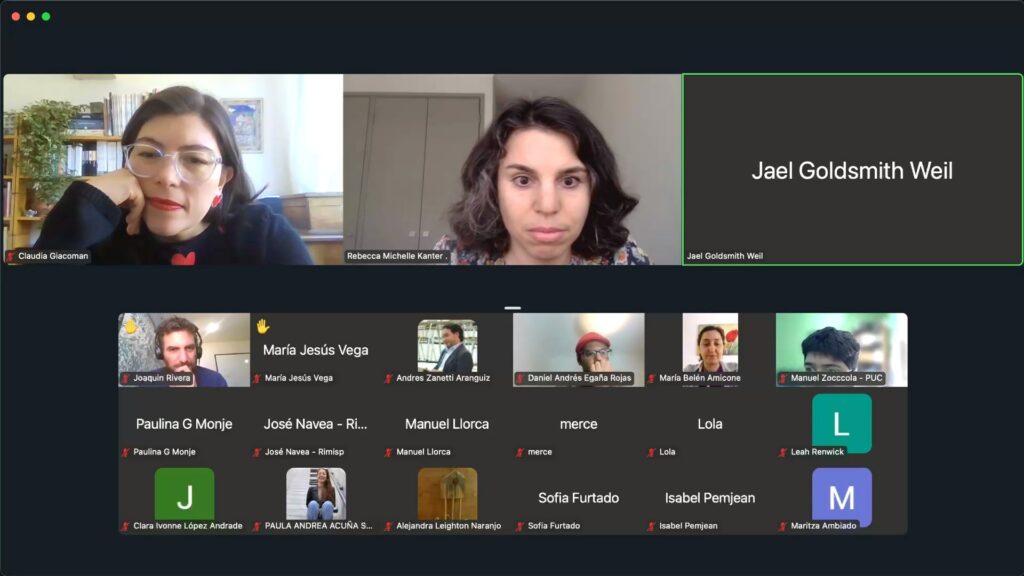Image resolution: width=1024 pixels, height=576 pixels.
Task: Select Isabel Pemjean's participant tile
Action: coord(710,501)
